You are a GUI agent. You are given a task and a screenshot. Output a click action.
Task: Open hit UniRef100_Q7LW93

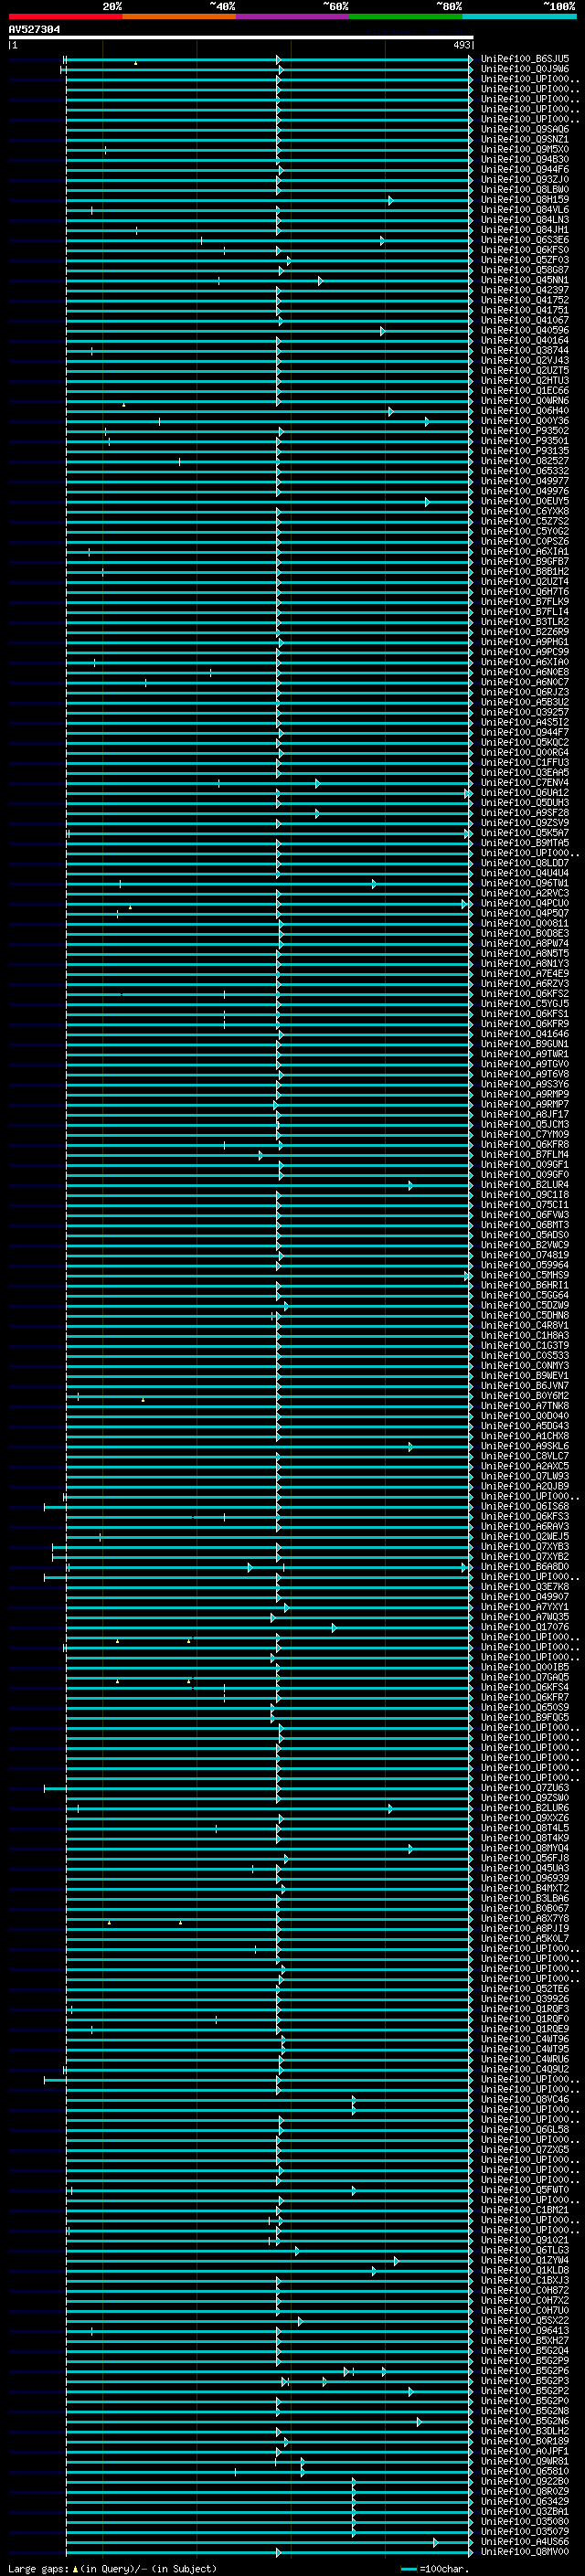525,1477
